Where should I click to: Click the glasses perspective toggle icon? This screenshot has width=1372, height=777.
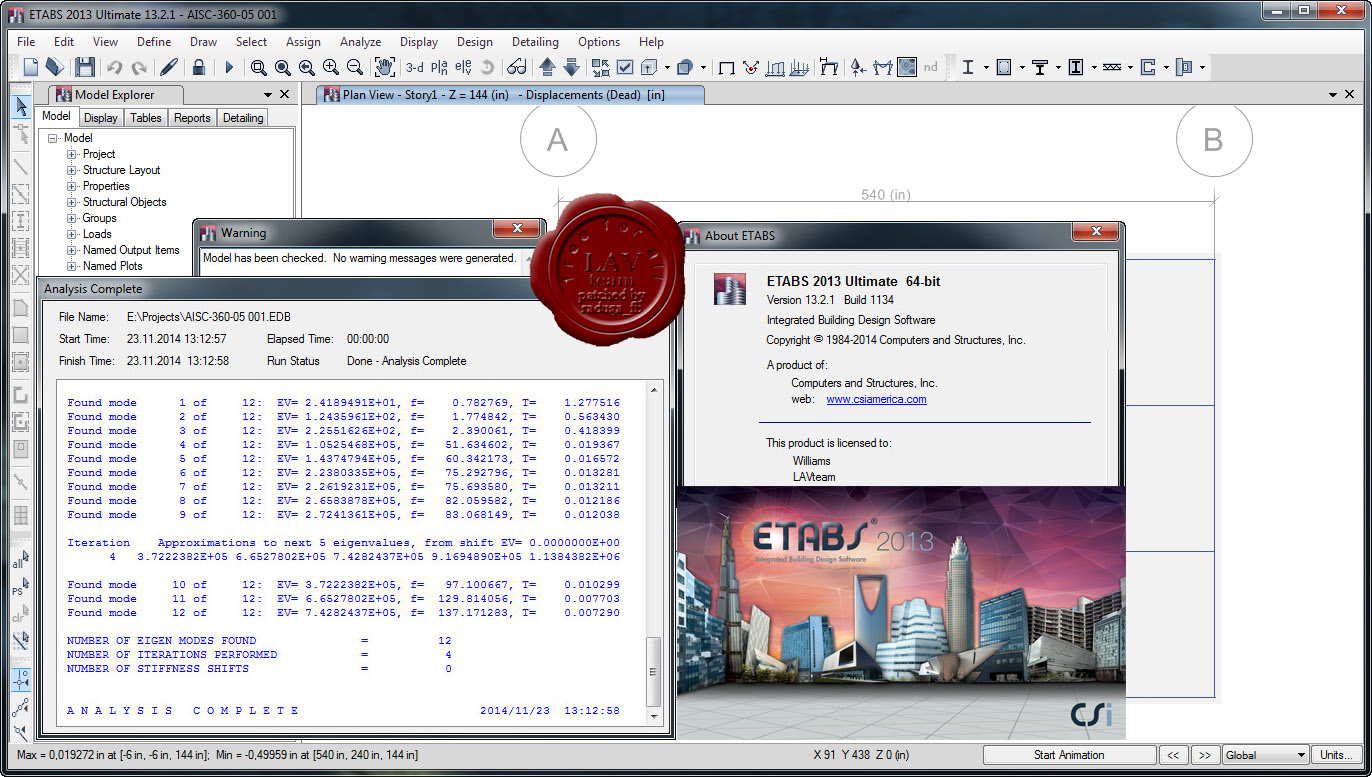pyautogui.click(x=517, y=67)
